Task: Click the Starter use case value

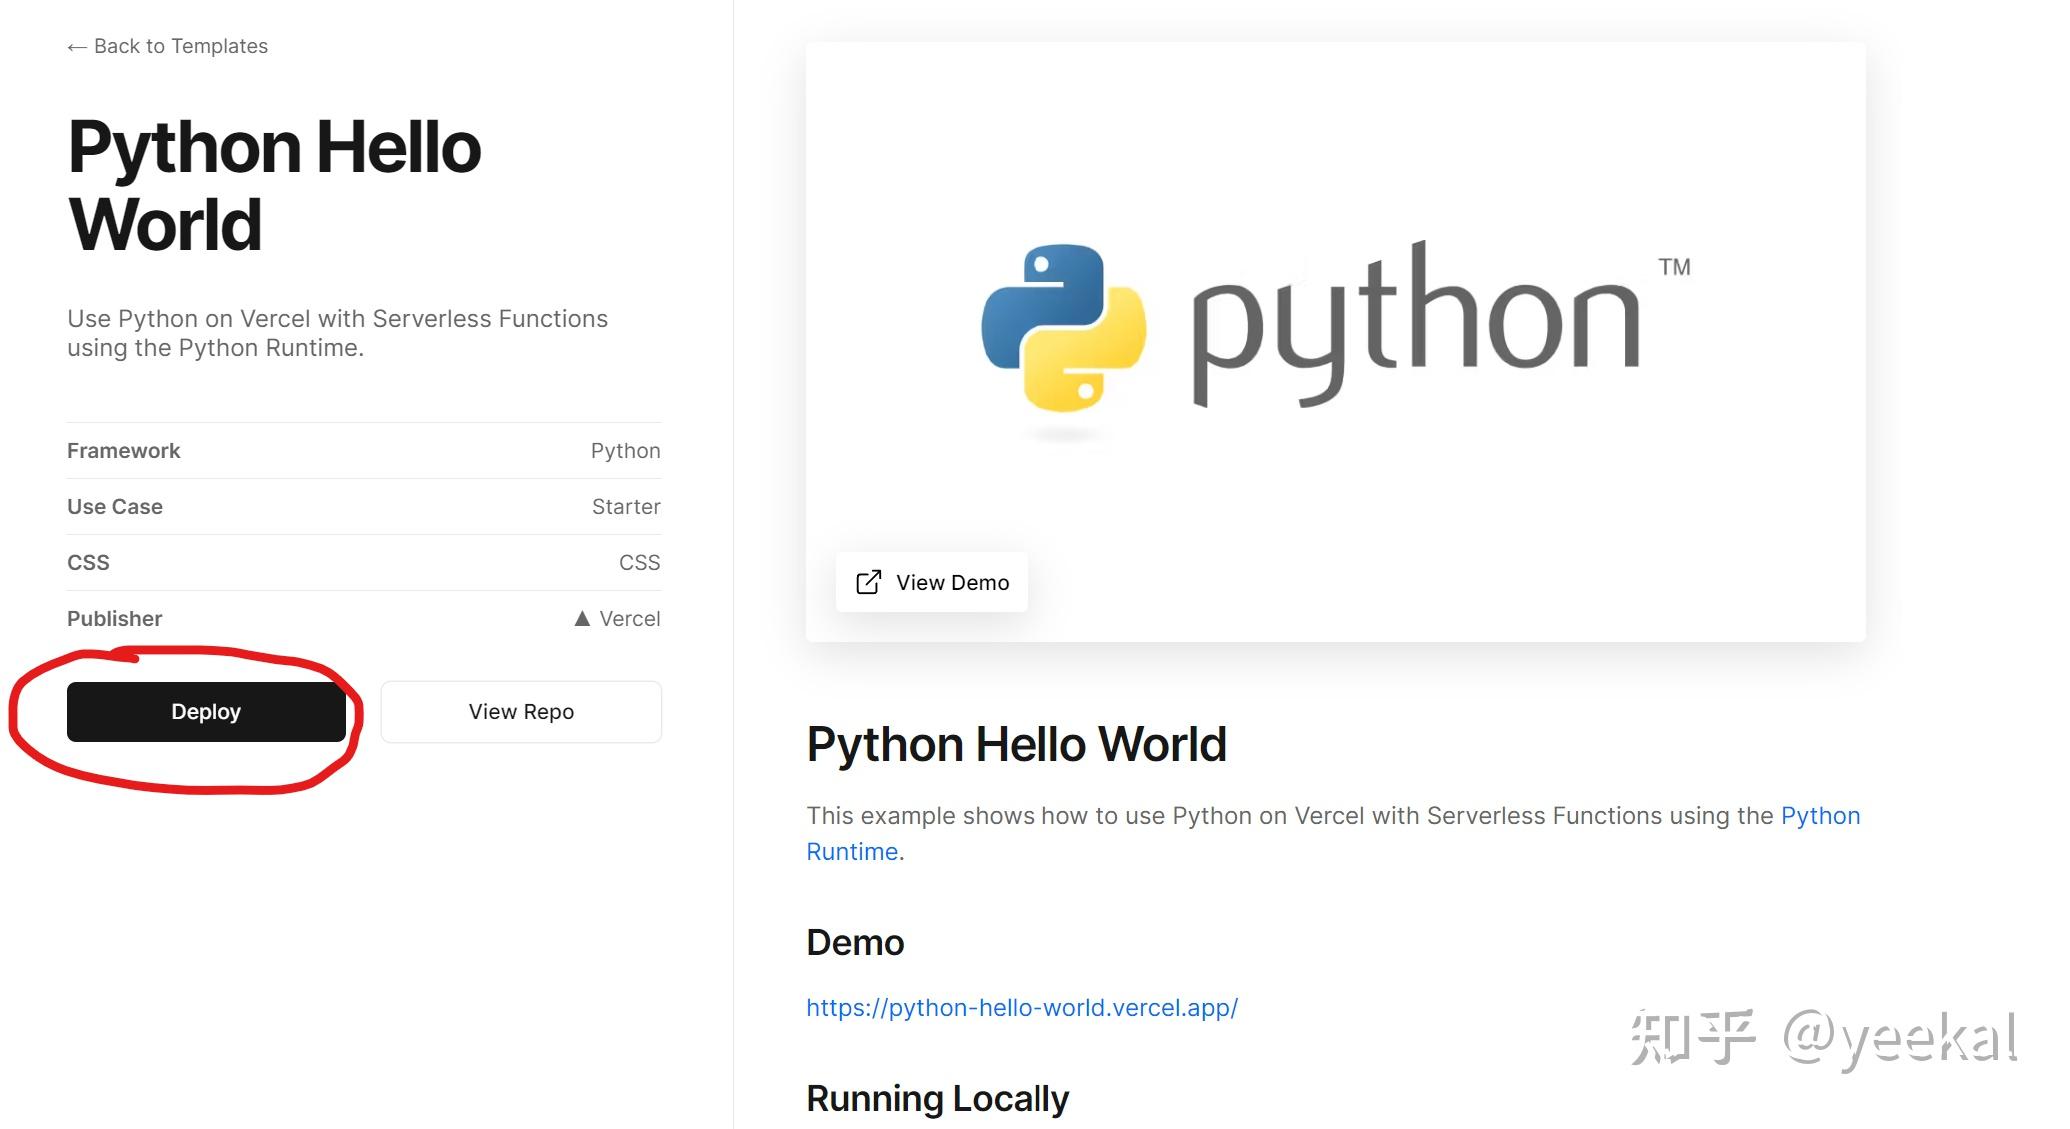Action: [625, 507]
